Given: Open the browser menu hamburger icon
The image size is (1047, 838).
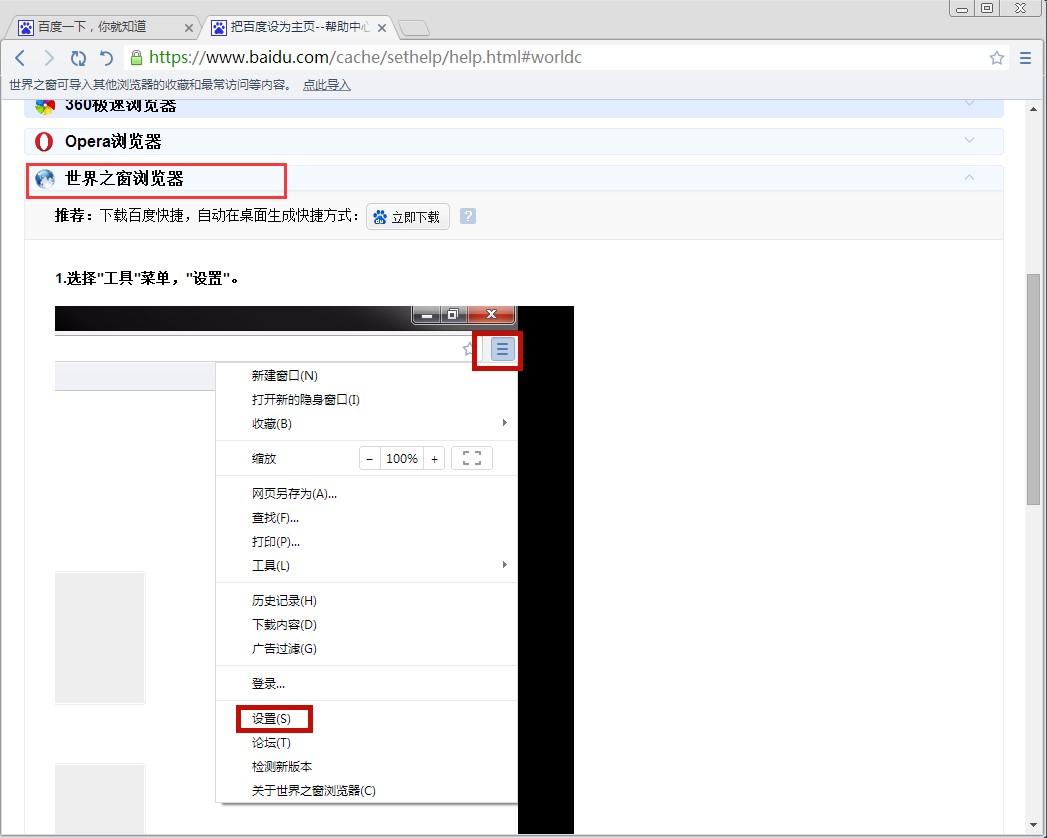Looking at the screenshot, I should [1025, 57].
